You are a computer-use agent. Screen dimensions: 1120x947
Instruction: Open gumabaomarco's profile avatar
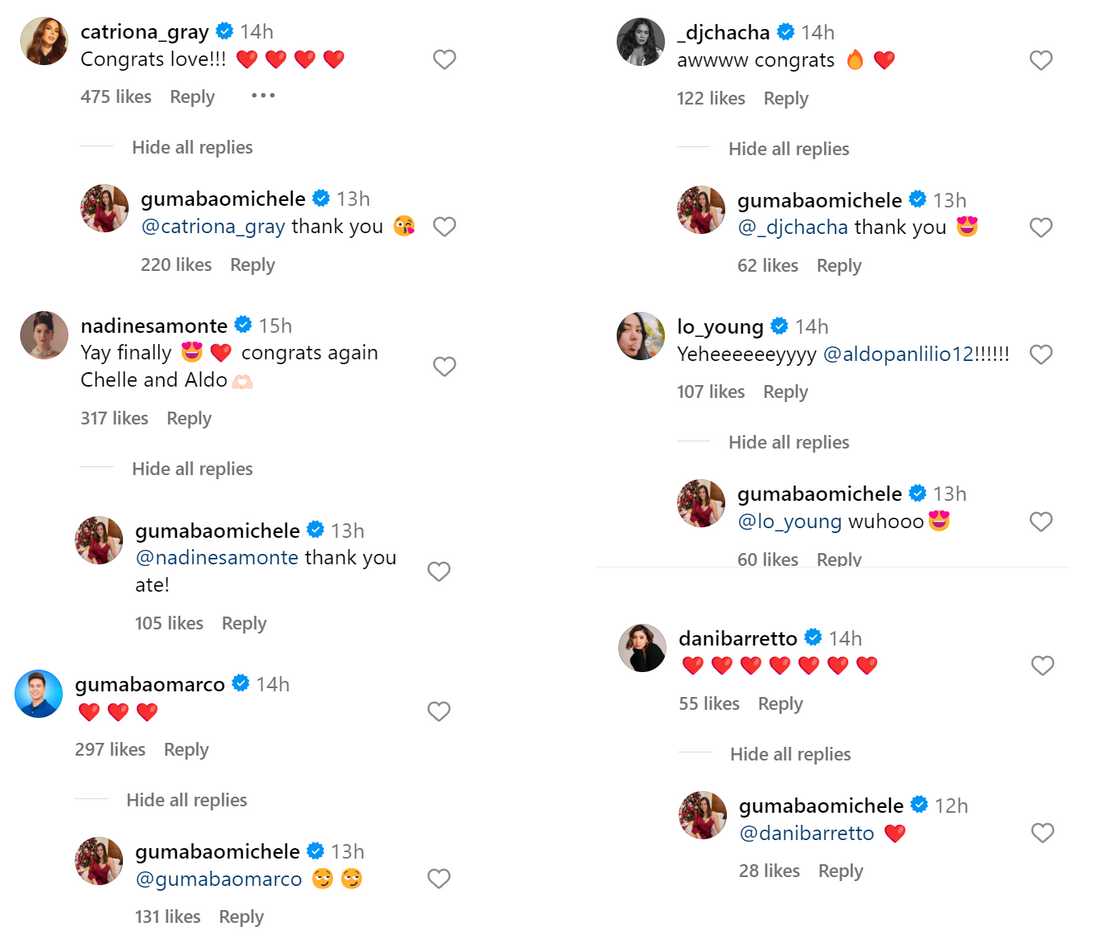pyautogui.click(x=39, y=694)
